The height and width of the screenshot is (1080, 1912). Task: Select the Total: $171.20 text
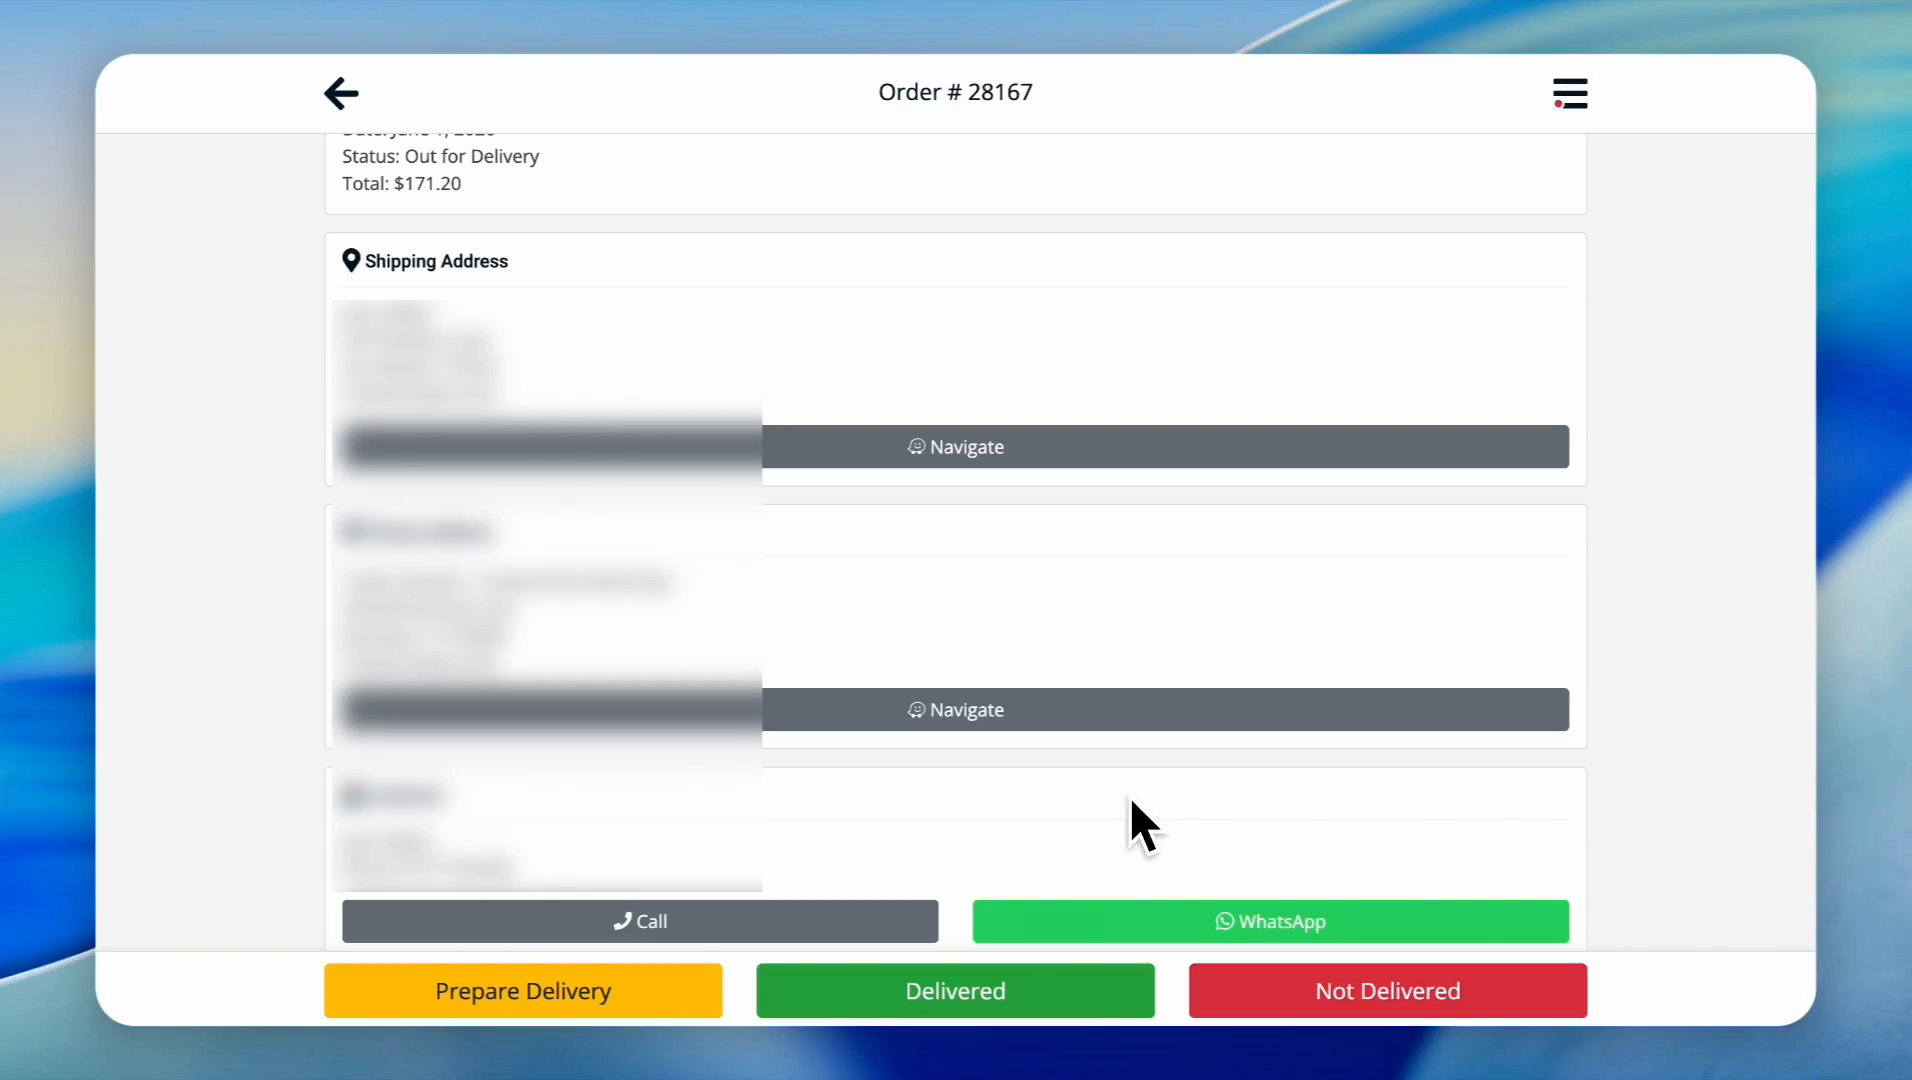click(x=401, y=183)
